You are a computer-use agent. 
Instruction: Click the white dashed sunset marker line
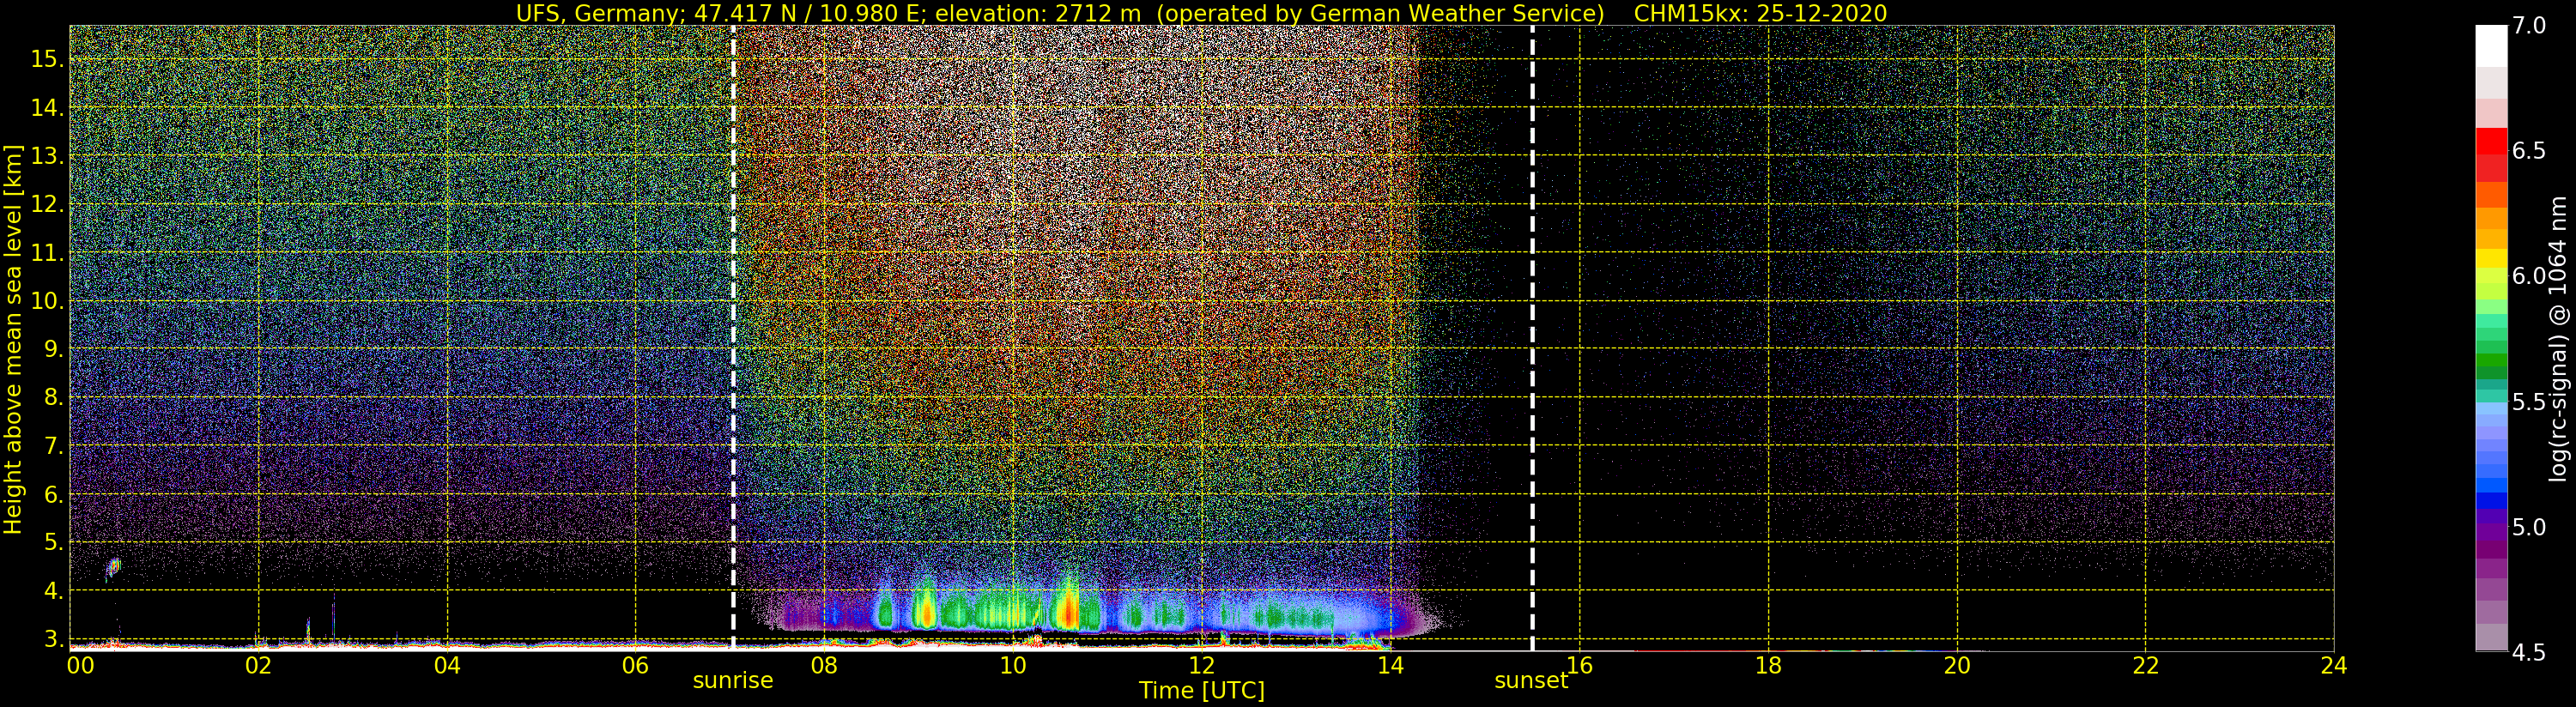click(1532, 338)
